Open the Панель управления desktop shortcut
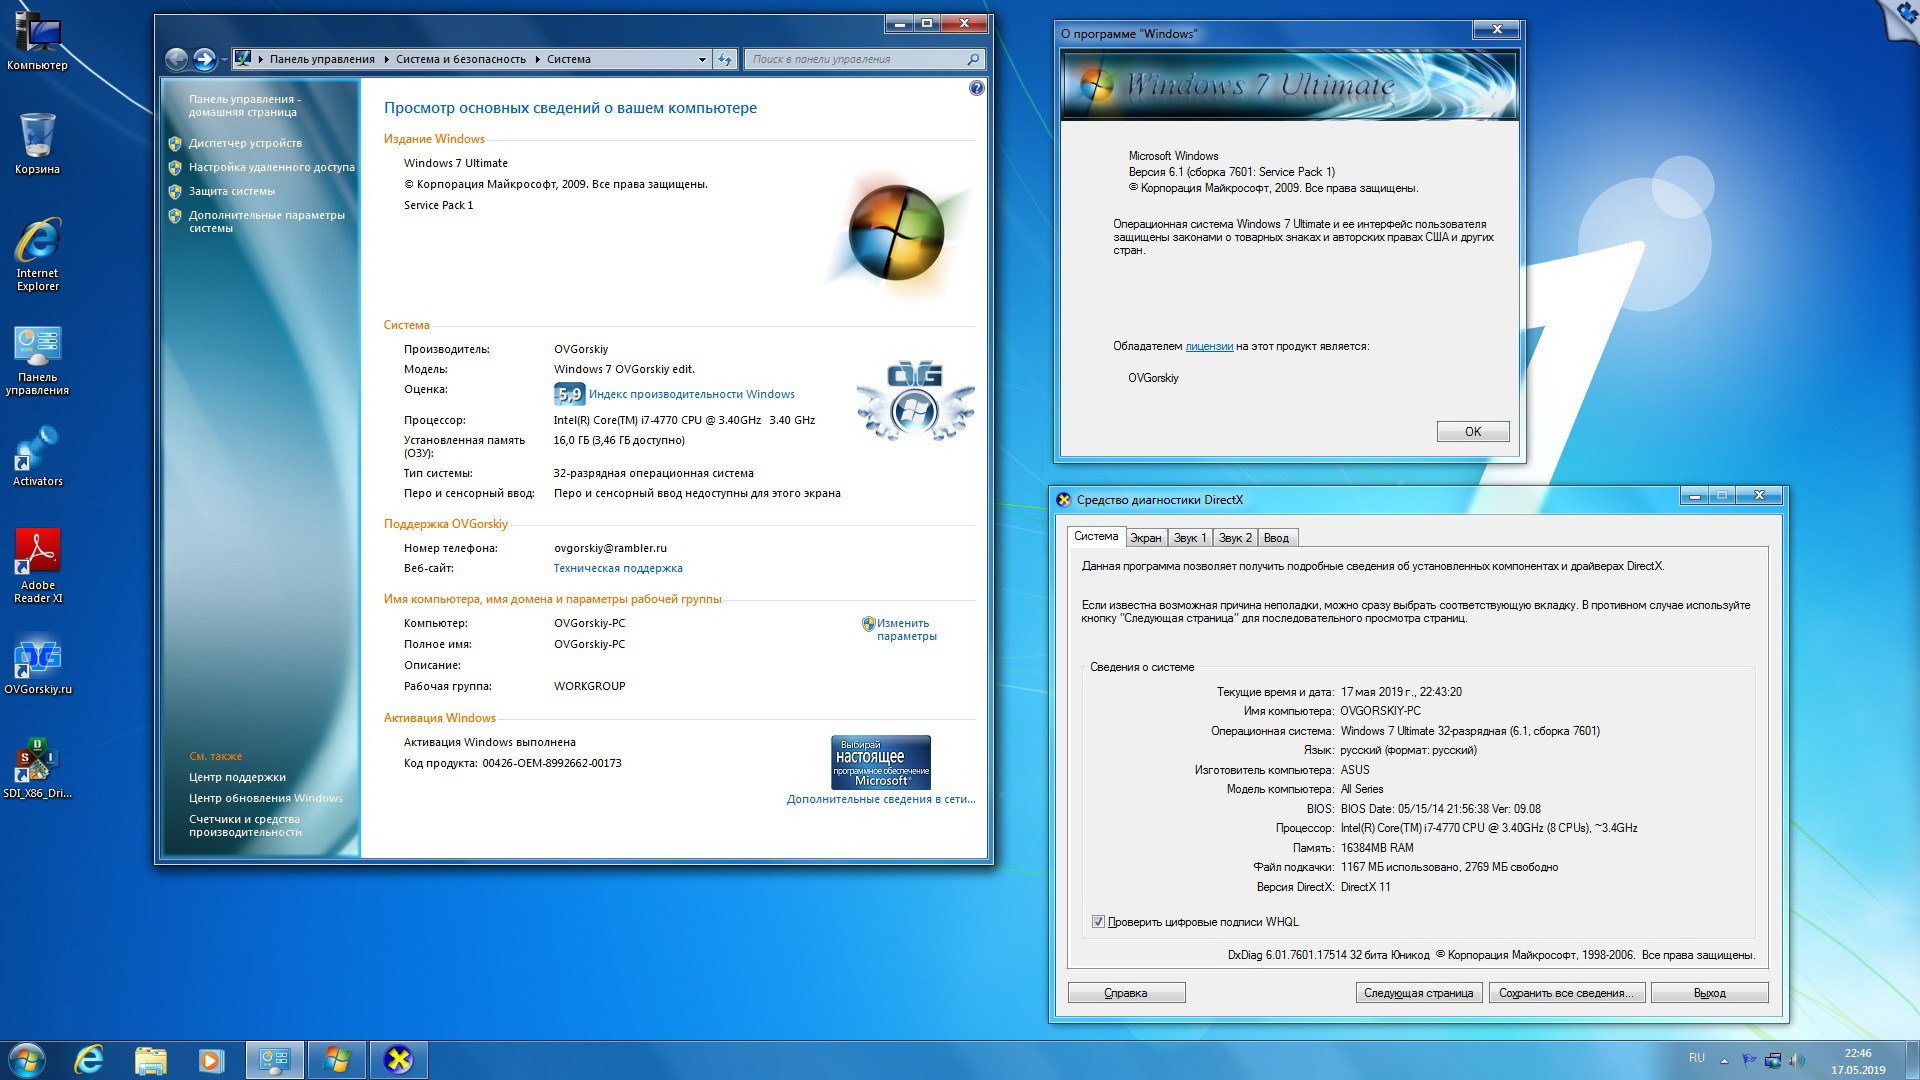This screenshot has width=1920, height=1080. pos(37,360)
